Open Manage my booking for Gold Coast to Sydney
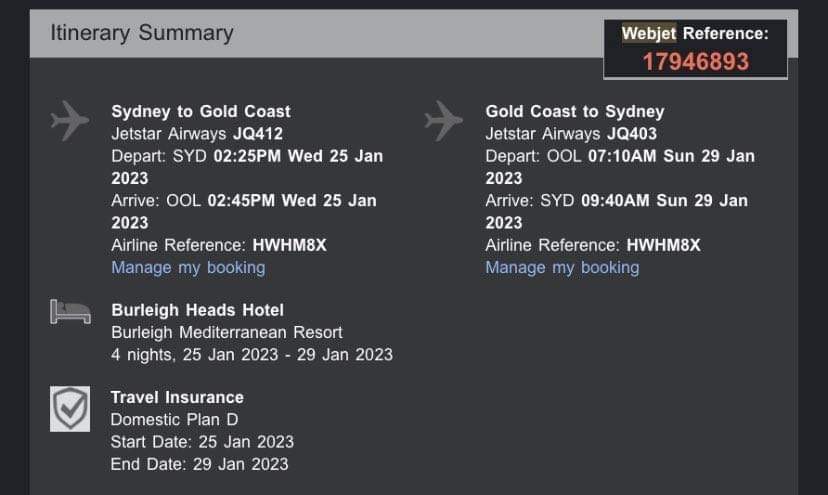828x495 pixels. click(562, 267)
